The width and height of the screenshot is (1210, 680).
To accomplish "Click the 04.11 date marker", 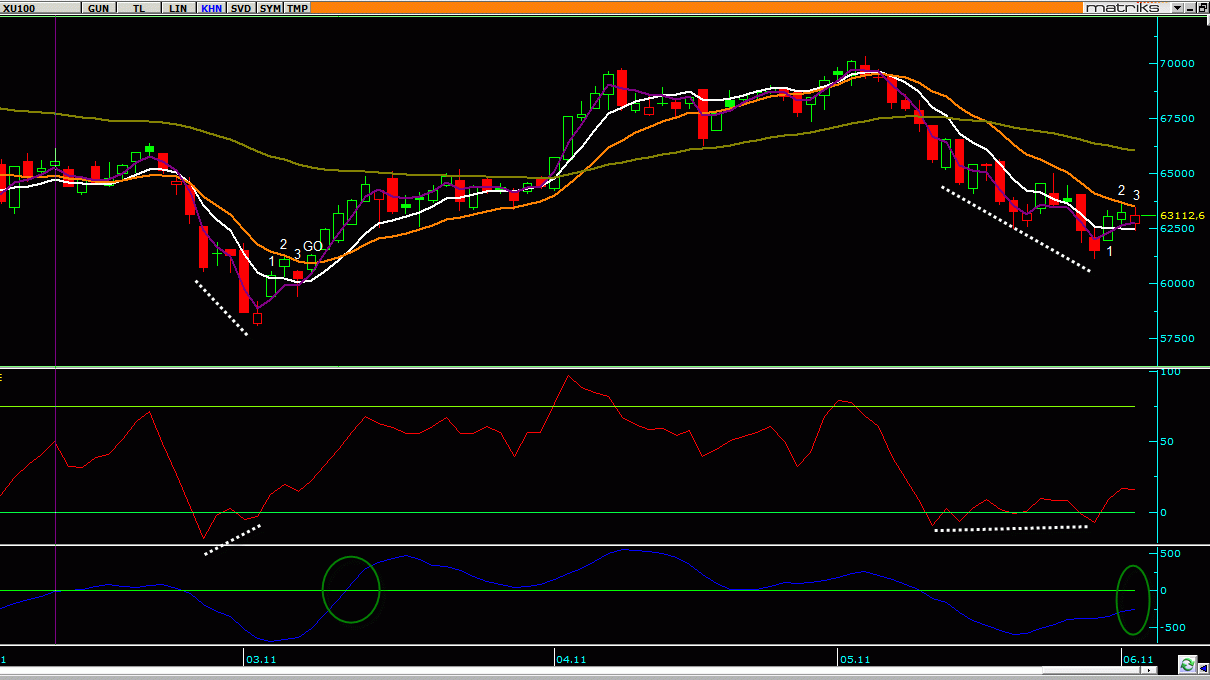I will pyautogui.click(x=571, y=659).
